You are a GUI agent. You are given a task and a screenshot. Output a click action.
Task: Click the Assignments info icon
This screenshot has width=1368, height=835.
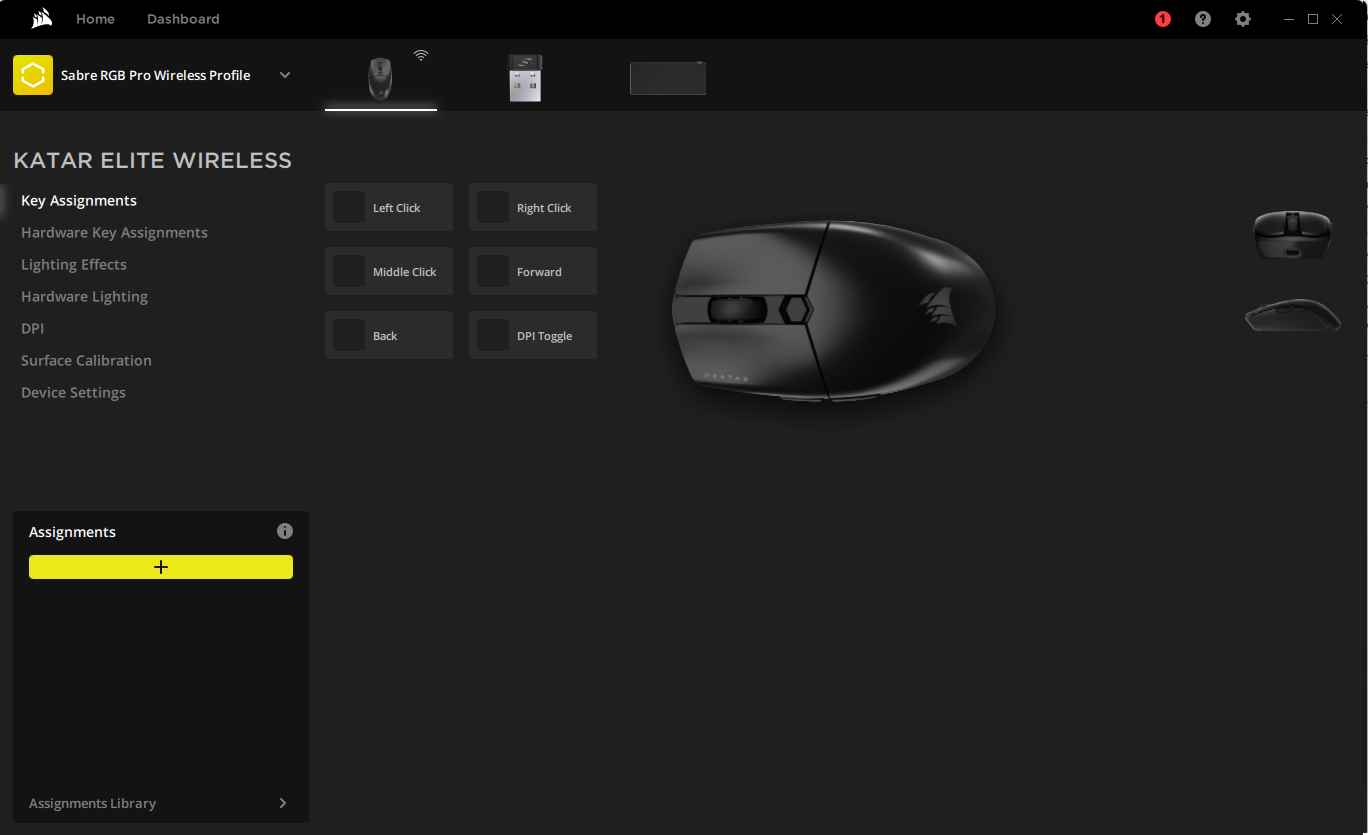tap(285, 531)
